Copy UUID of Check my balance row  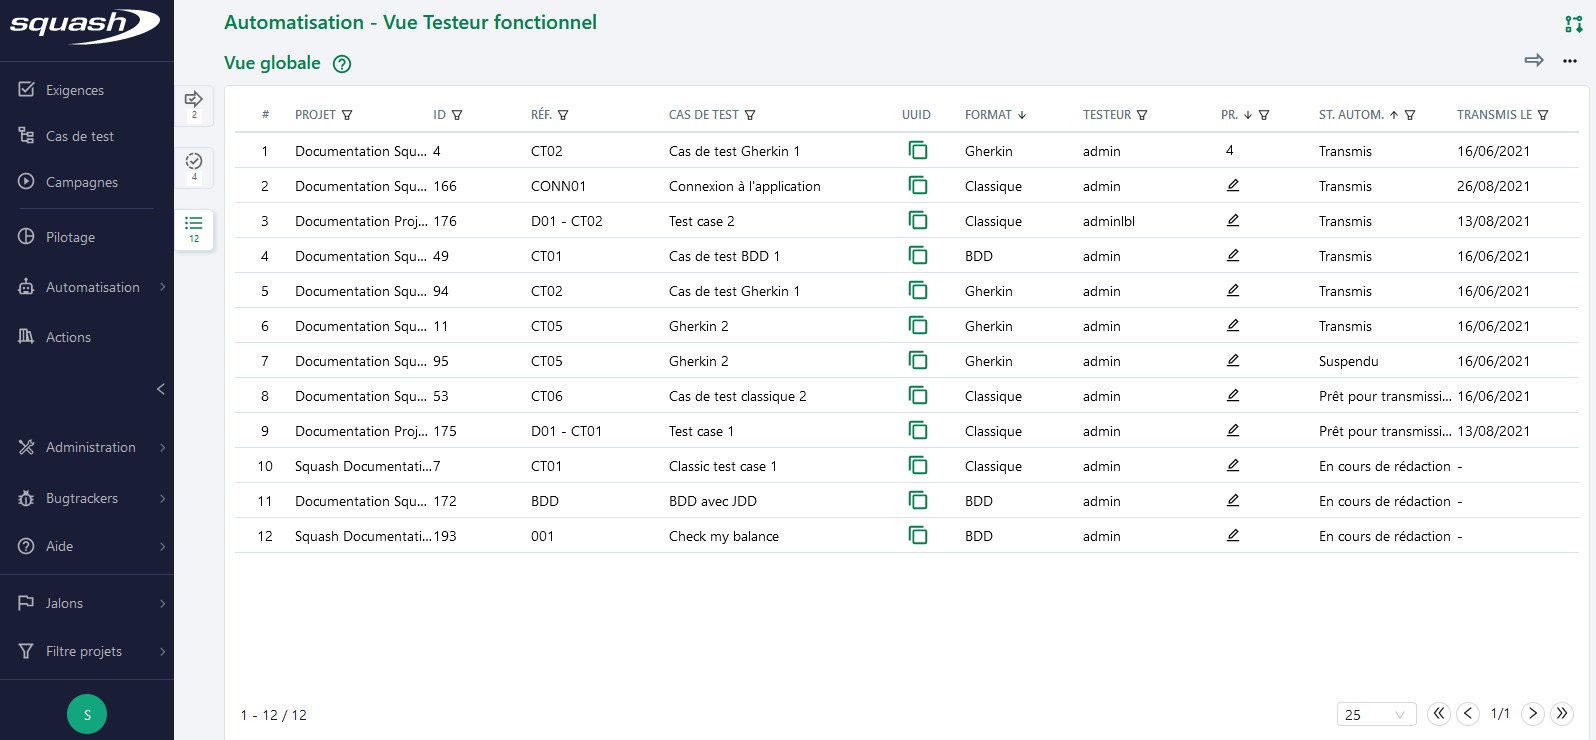pyautogui.click(x=917, y=536)
